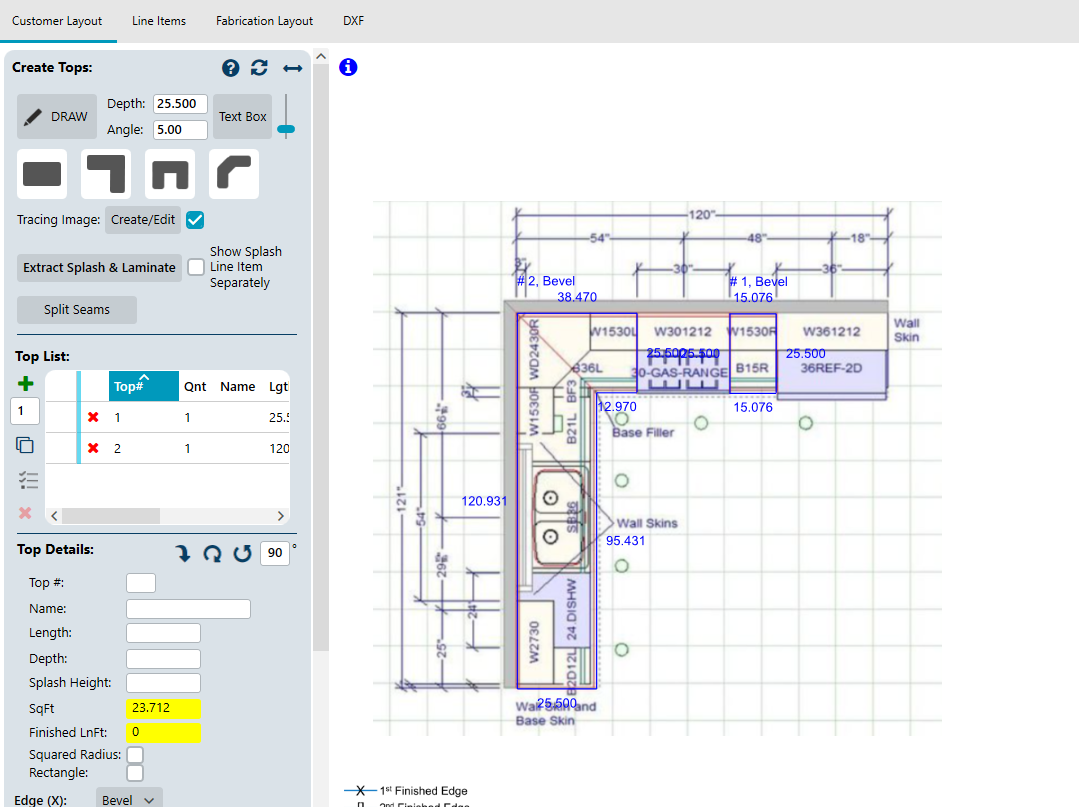Click the 12.970 dimension label

tap(617, 407)
